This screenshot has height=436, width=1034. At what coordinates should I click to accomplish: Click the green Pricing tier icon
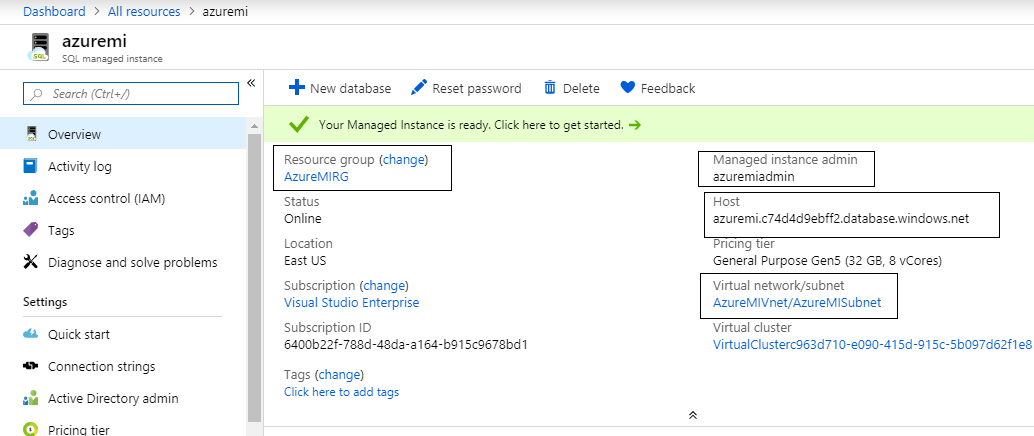tap(30, 429)
